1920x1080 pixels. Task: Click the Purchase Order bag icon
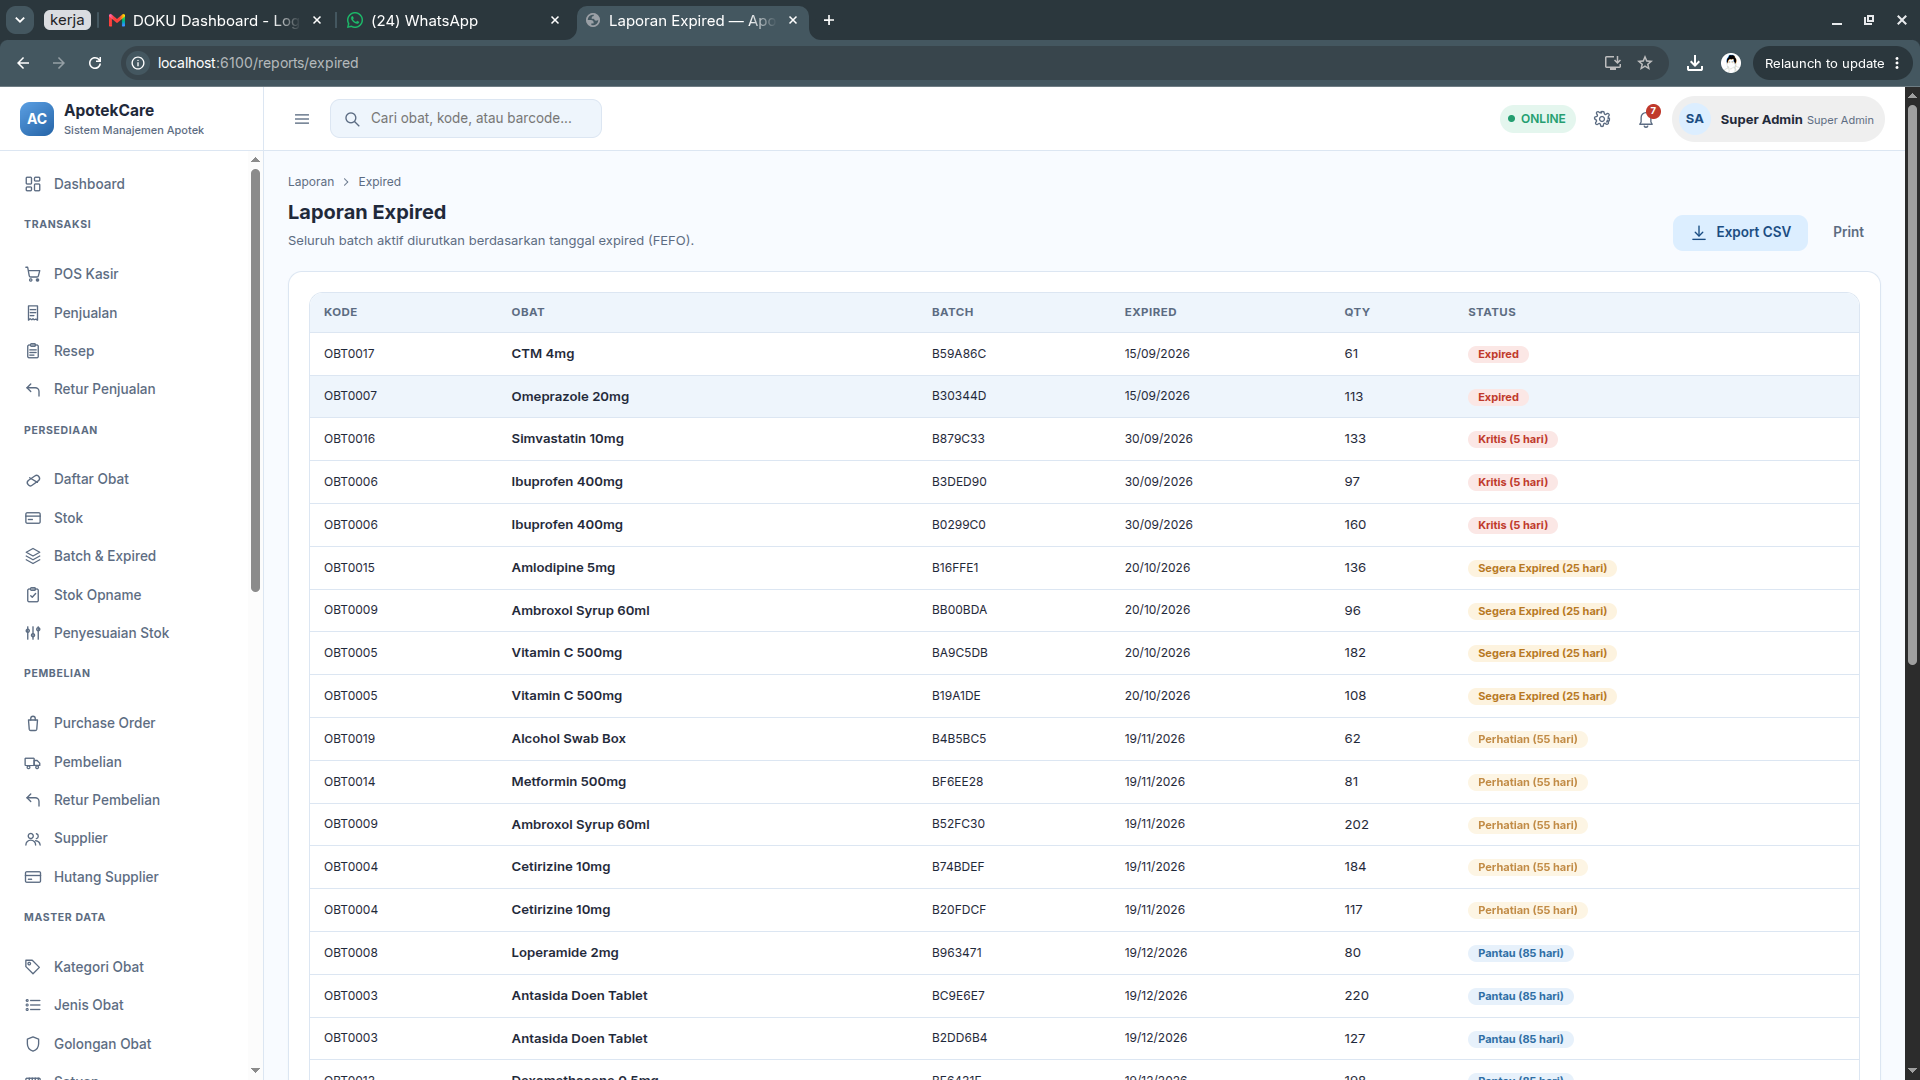point(33,723)
